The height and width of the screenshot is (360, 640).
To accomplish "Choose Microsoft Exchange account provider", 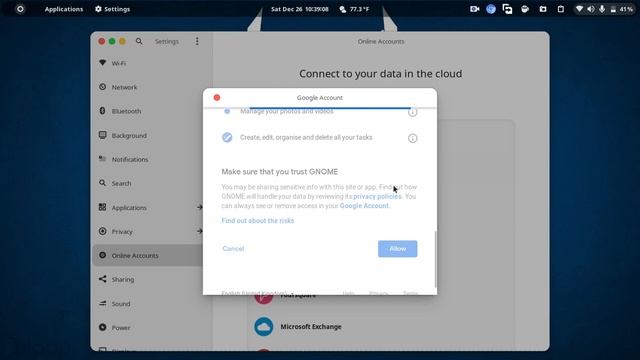I will pyautogui.click(x=380, y=327).
